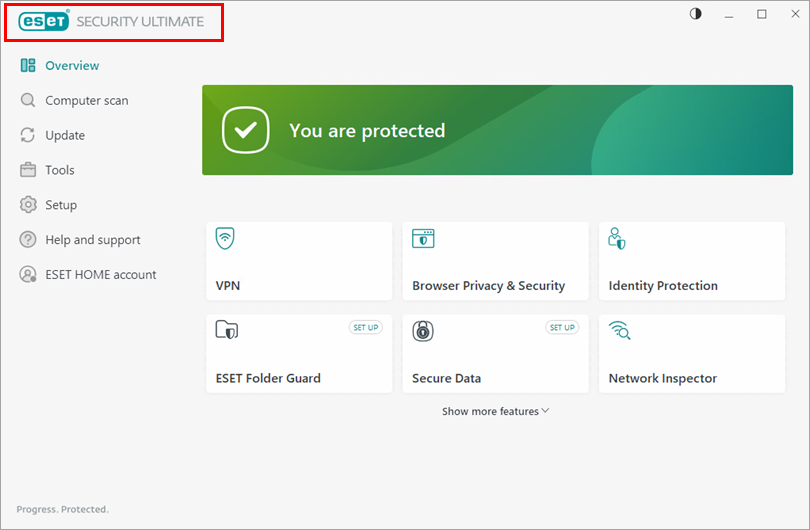The image size is (810, 530).
Task: Open the Overview section
Action: tap(71, 66)
